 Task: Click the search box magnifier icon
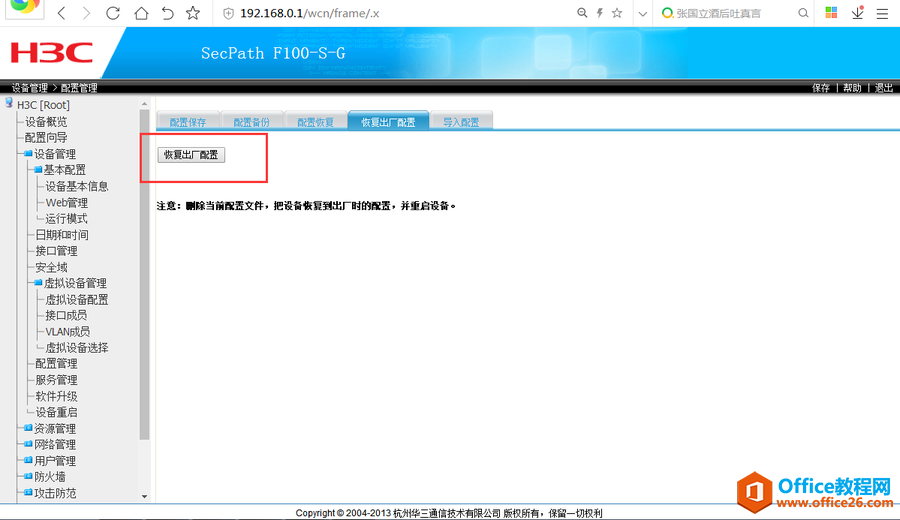pyautogui.click(x=803, y=13)
